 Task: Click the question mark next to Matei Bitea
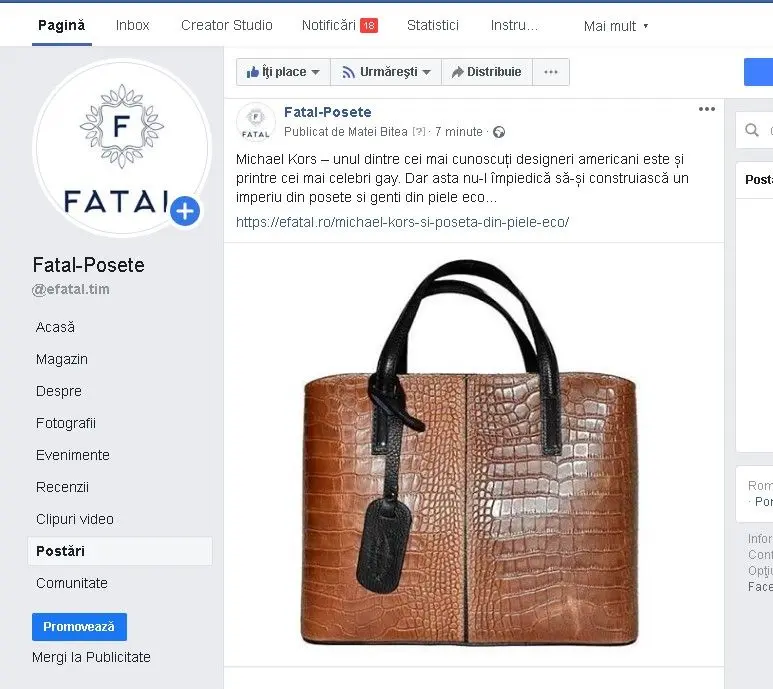(x=418, y=132)
